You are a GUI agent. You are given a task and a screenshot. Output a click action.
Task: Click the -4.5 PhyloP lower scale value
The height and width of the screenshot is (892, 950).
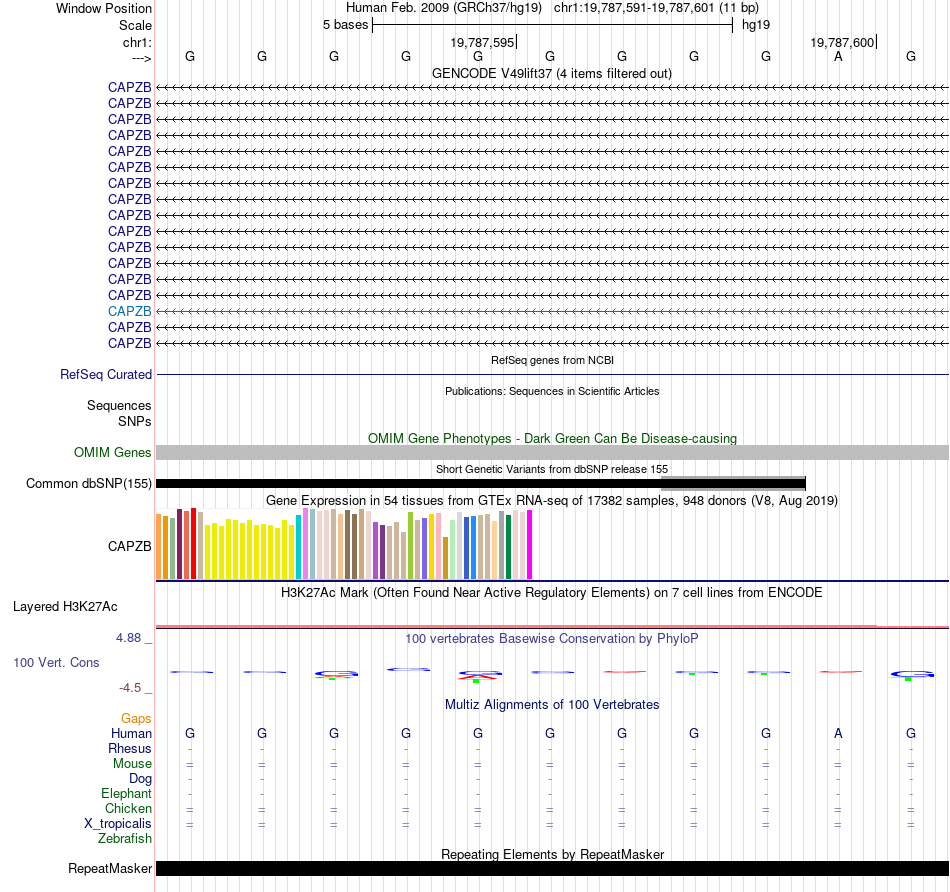pyautogui.click(x=130, y=688)
